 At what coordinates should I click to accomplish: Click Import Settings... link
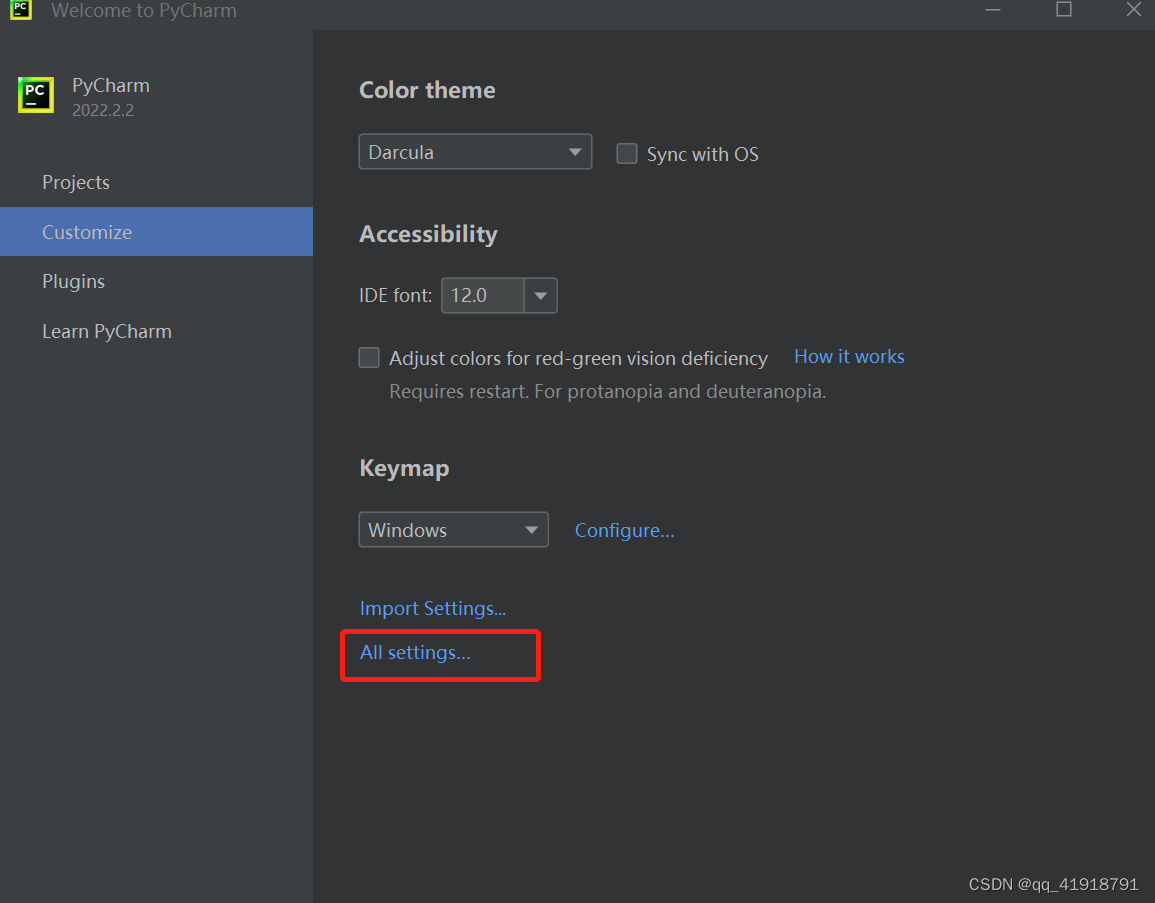click(432, 608)
